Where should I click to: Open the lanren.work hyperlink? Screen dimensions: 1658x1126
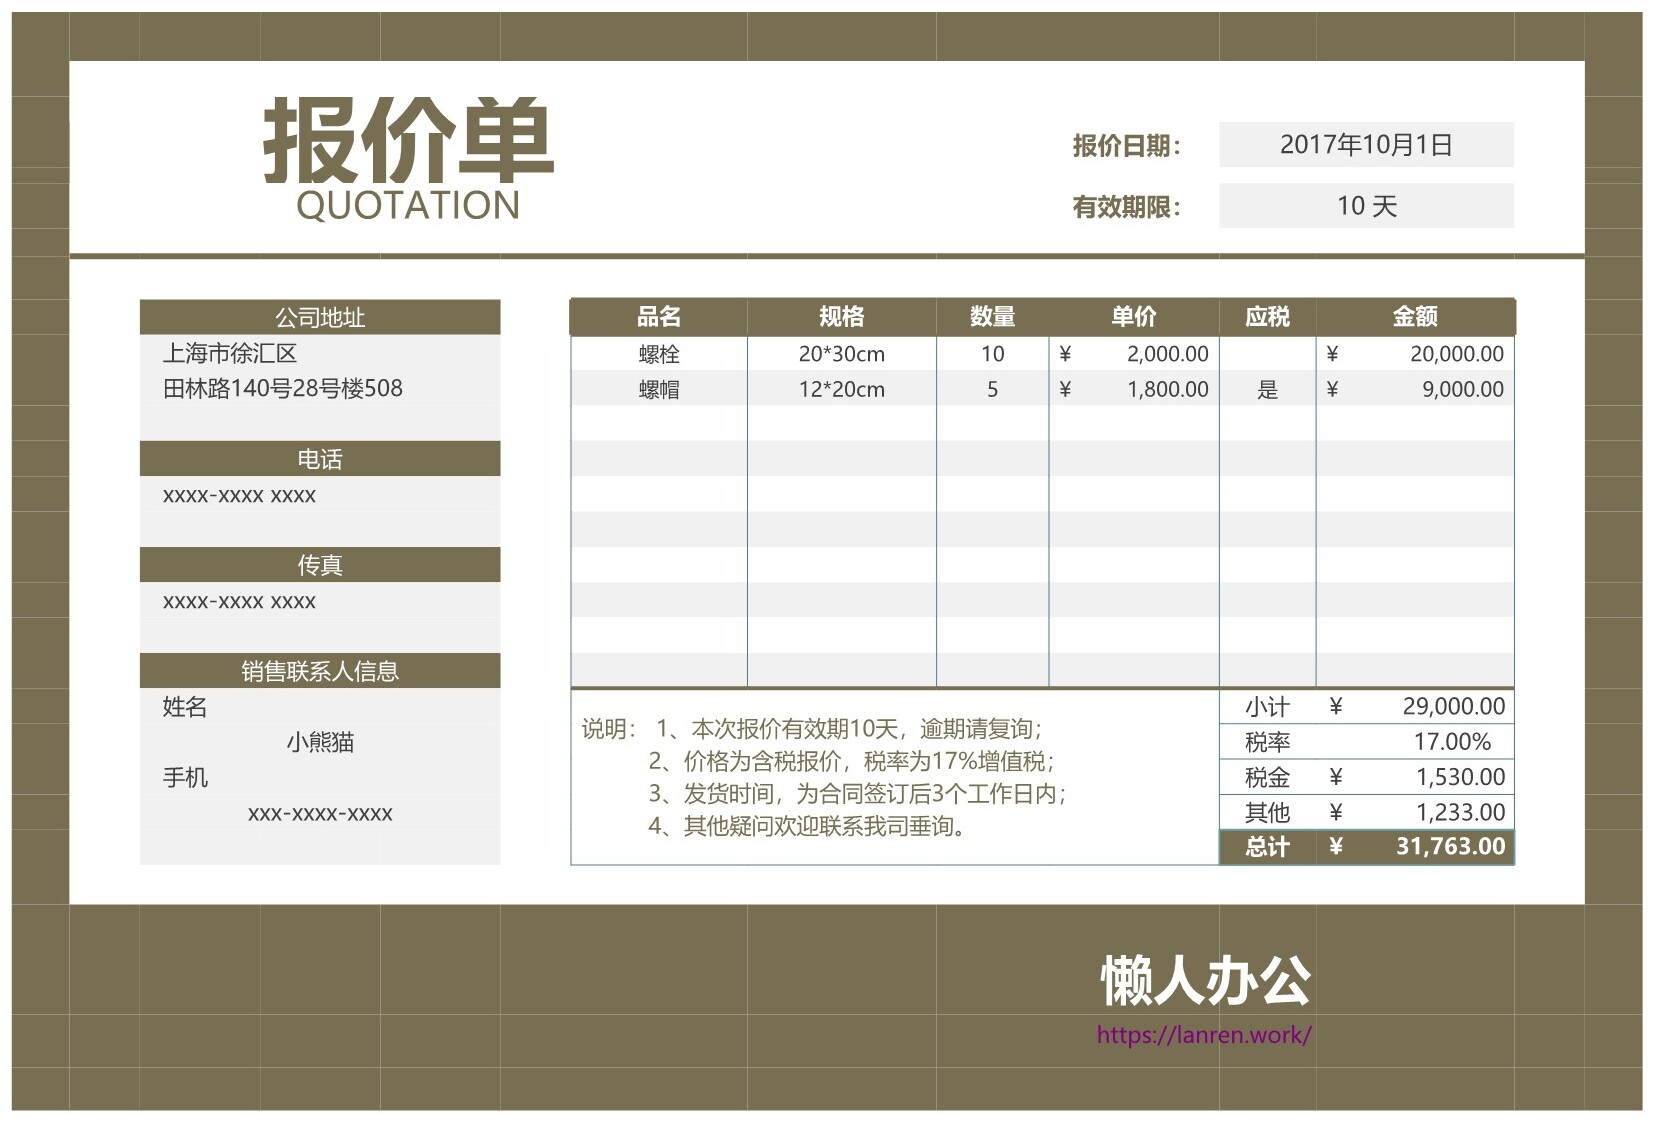click(x=1203, y=1035)
